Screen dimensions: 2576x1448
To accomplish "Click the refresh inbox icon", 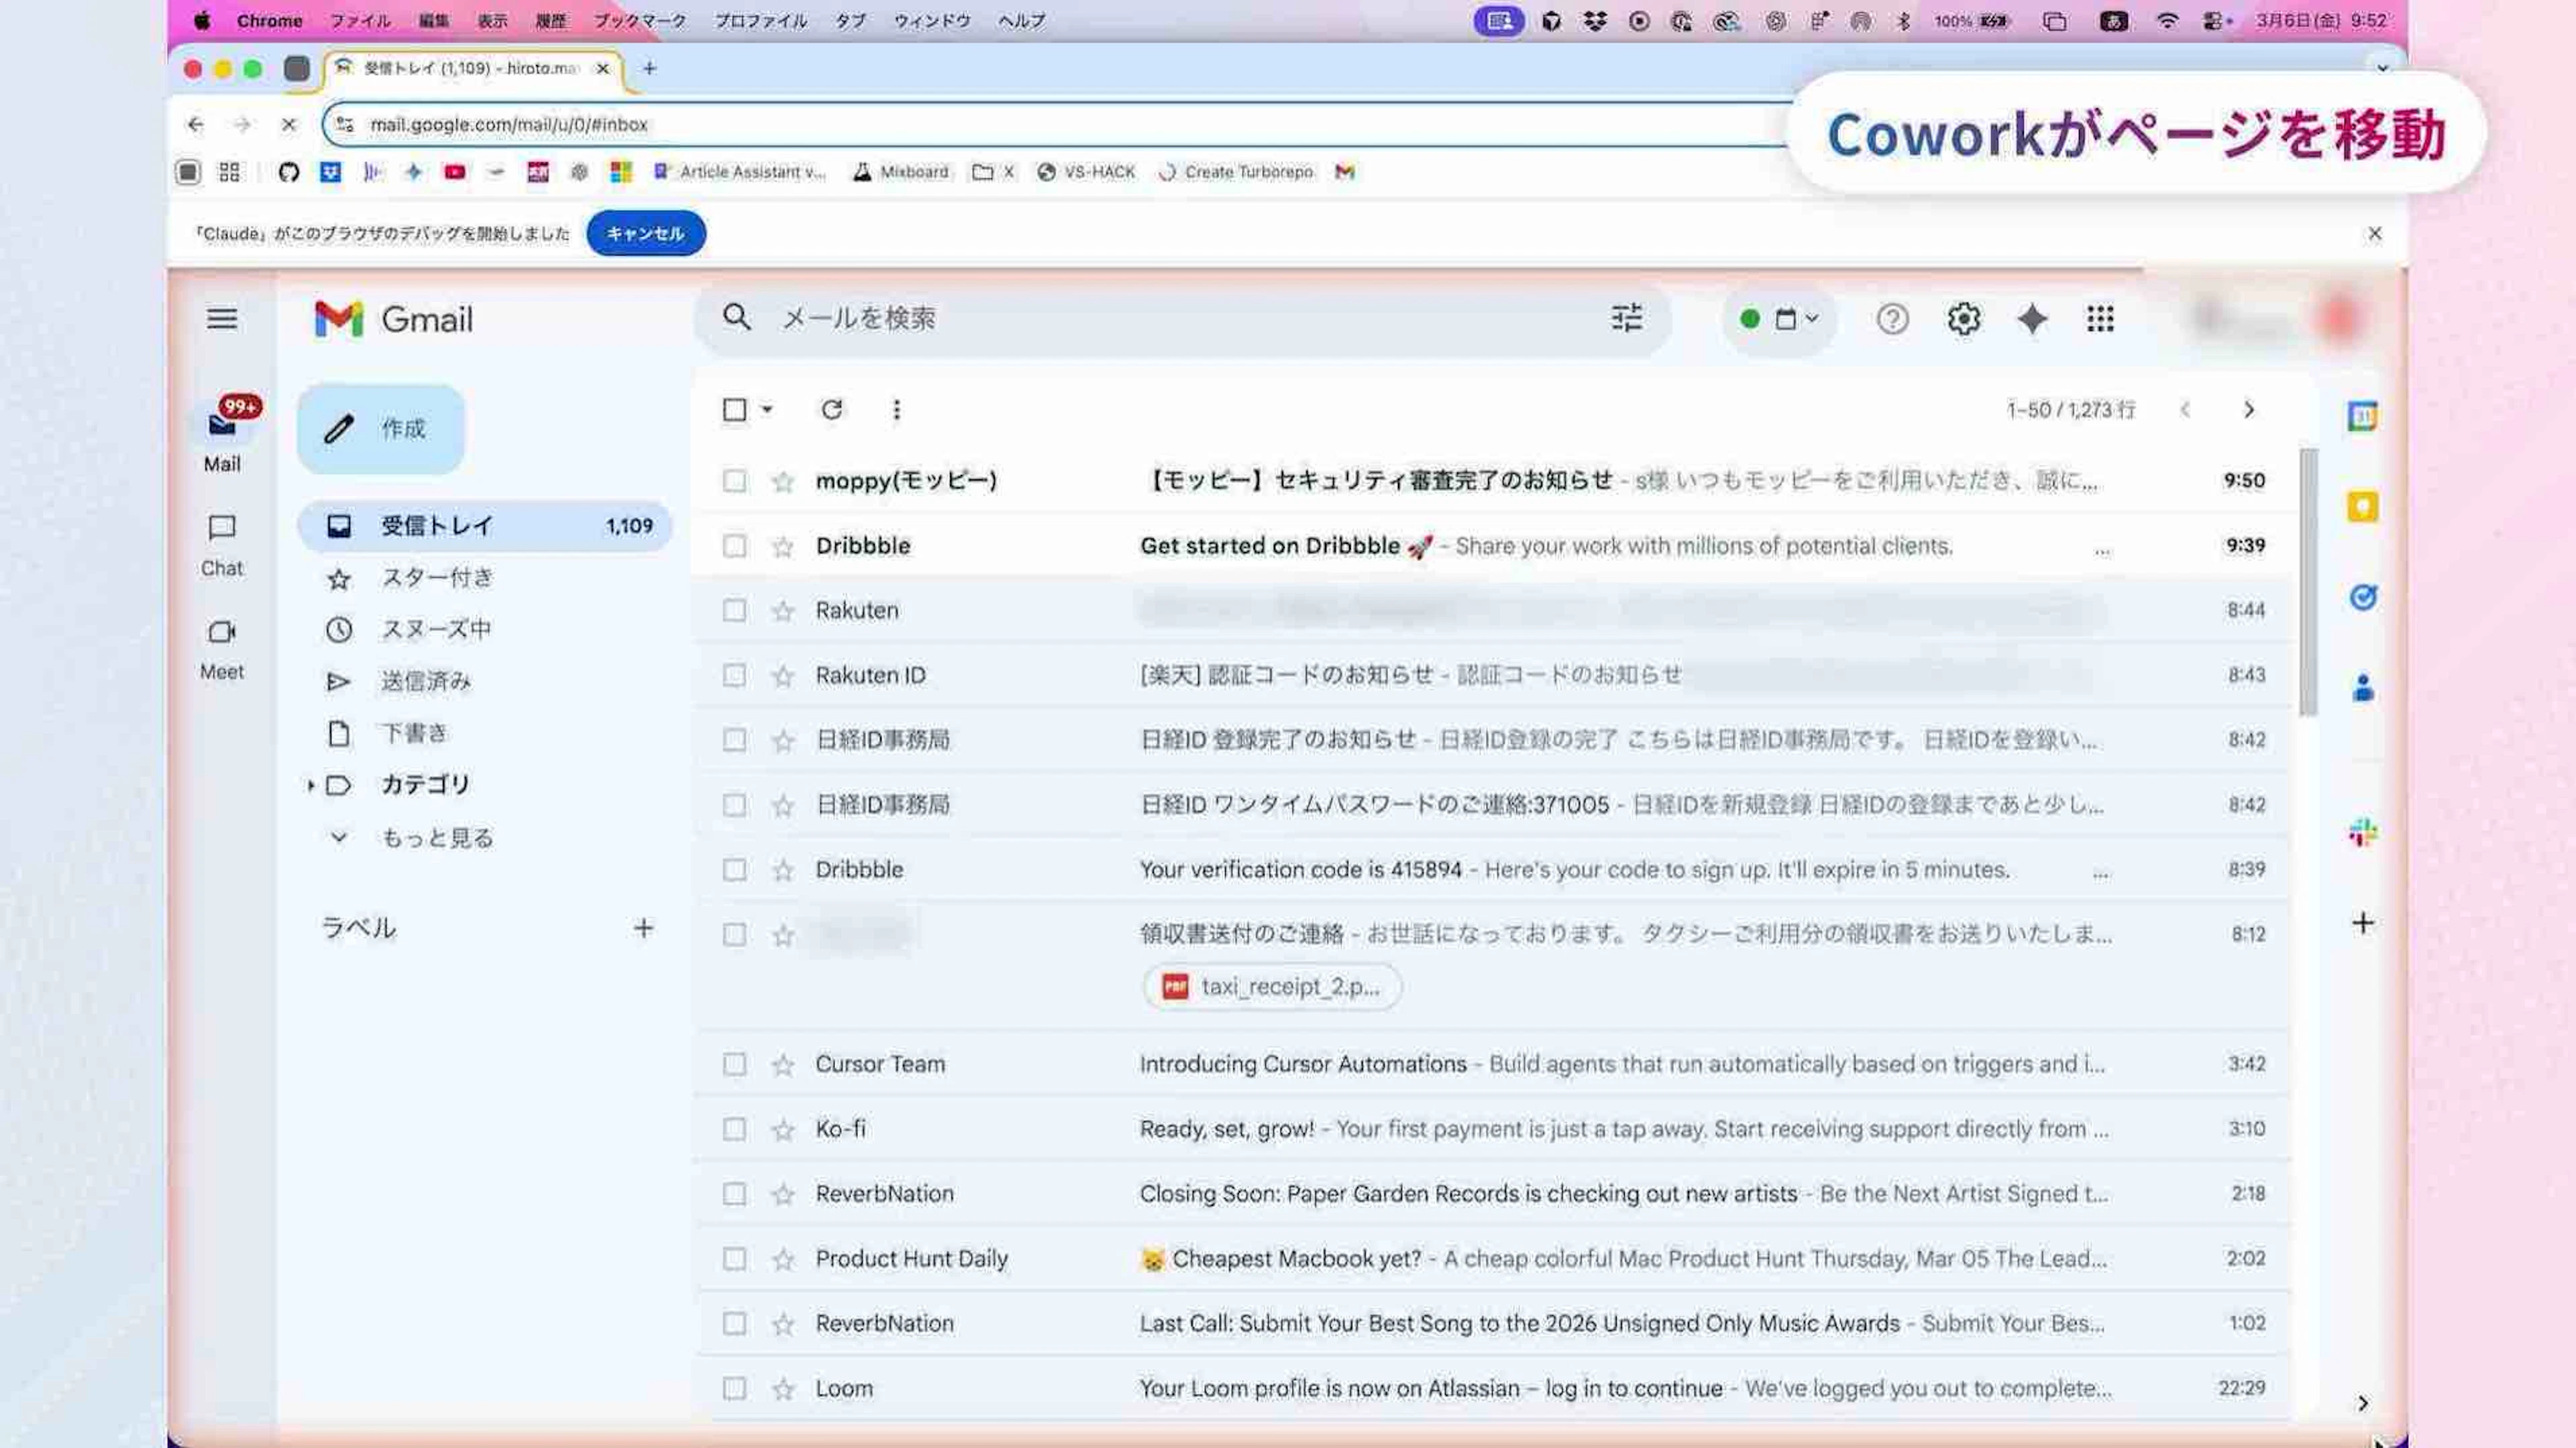I will point(831,409).
